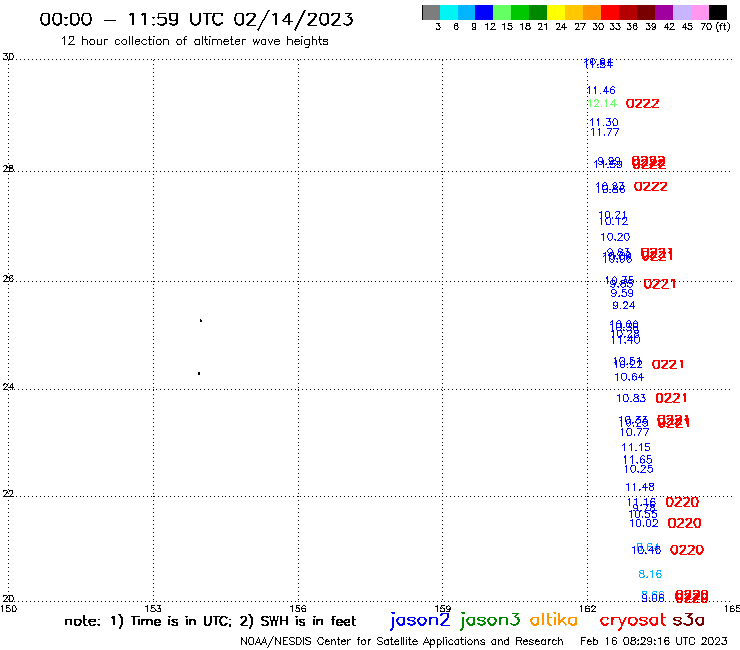The image size is (740, 650).
Task: Pick the light green 15 ft legend swatch
Action: click(x=502, y=12)
